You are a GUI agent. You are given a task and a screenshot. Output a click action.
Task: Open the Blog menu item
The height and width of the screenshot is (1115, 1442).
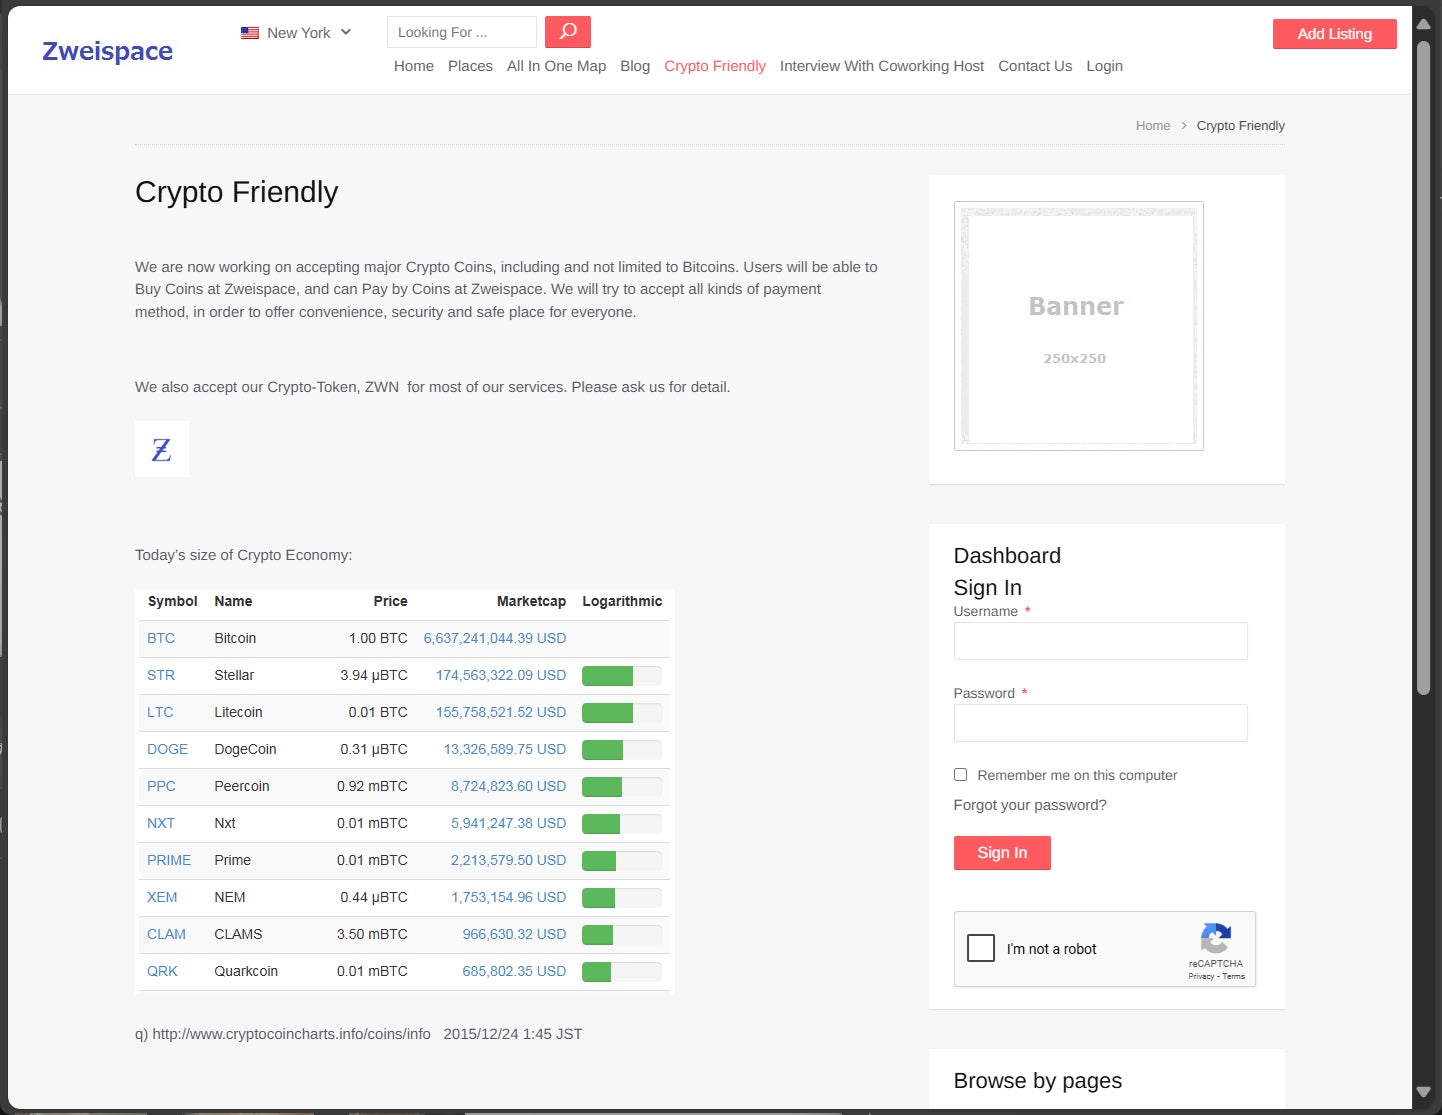[x=635, y=66]
